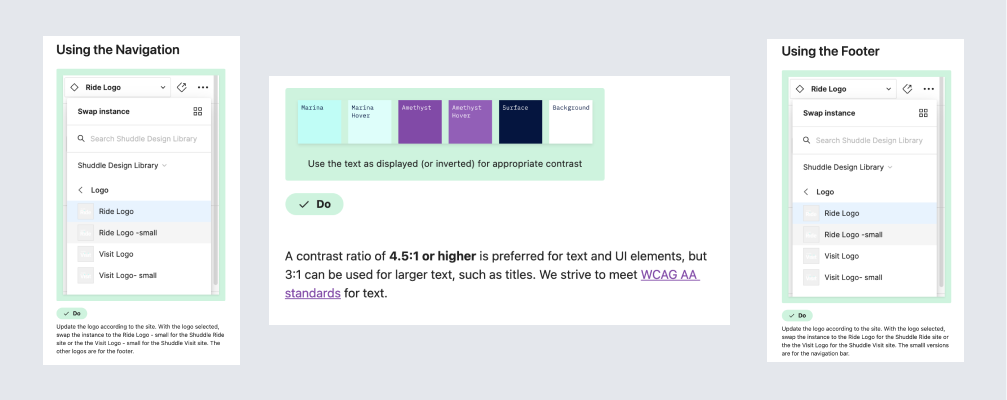This screenshot has width=1007, height=400.
Task: Open Shuddle Design Library dropdown in the Footer panel
Action: tap(847, 167)
